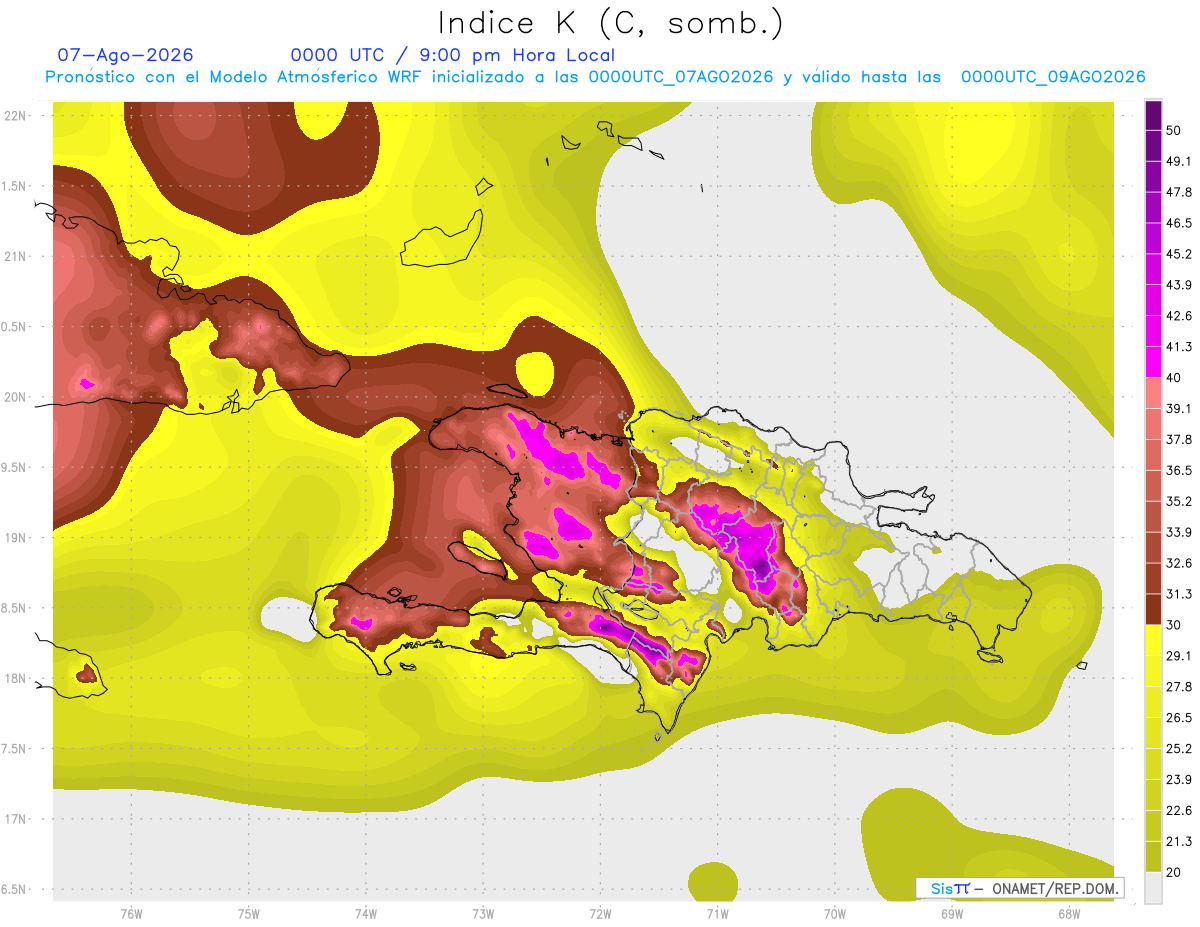Screen dimensions: 1200x927
Task: Pick the light gray colorbar swatch below 20
Action: pos(1153,888)
